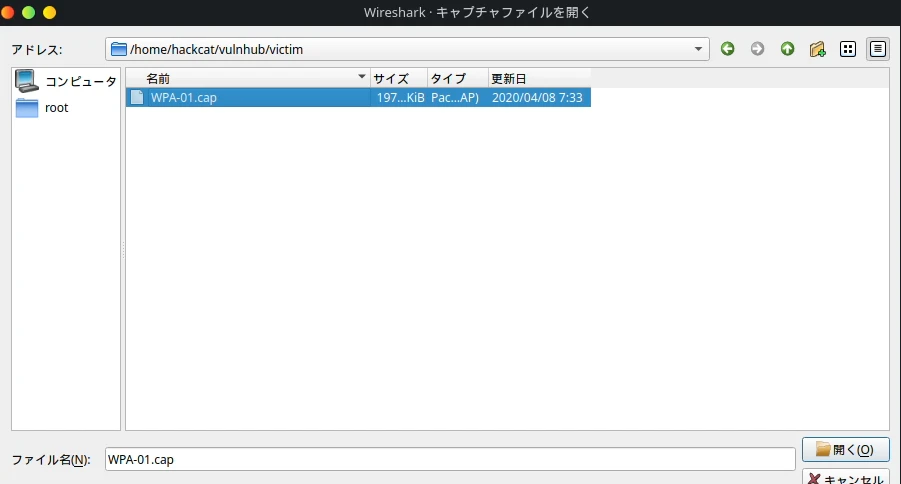Screen dimensions: 901x484
Task: Select the WPA-01.cap file name
Action: [x=183, y=97]
